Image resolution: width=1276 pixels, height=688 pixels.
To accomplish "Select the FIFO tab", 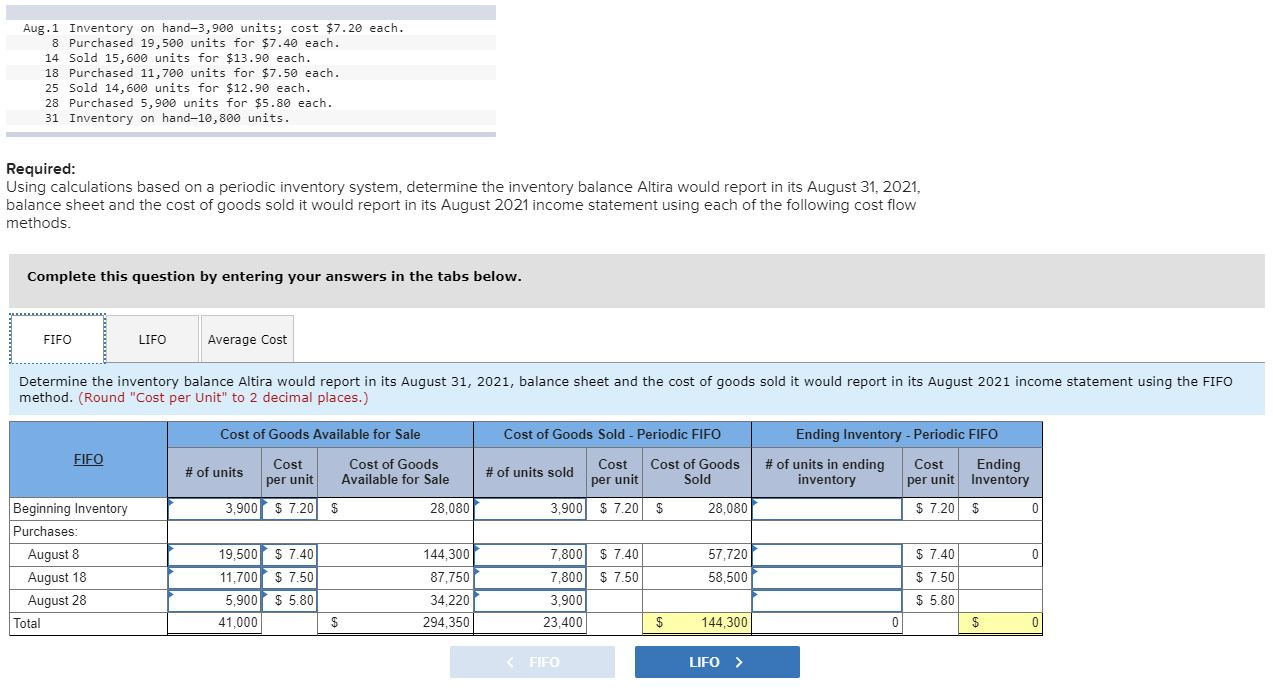I will click(x=56, y=338).
